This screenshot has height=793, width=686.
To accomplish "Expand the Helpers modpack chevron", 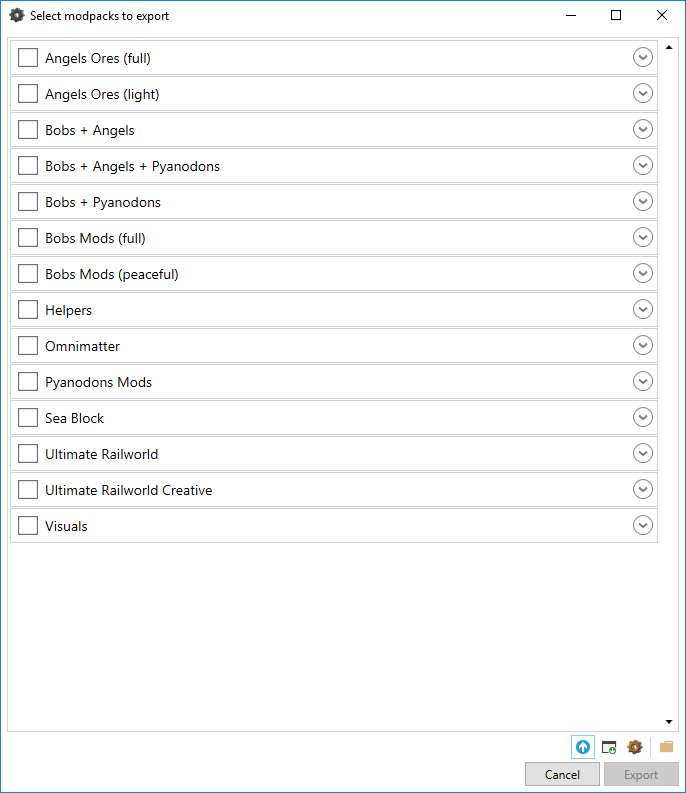I will (x=642, y=309).
